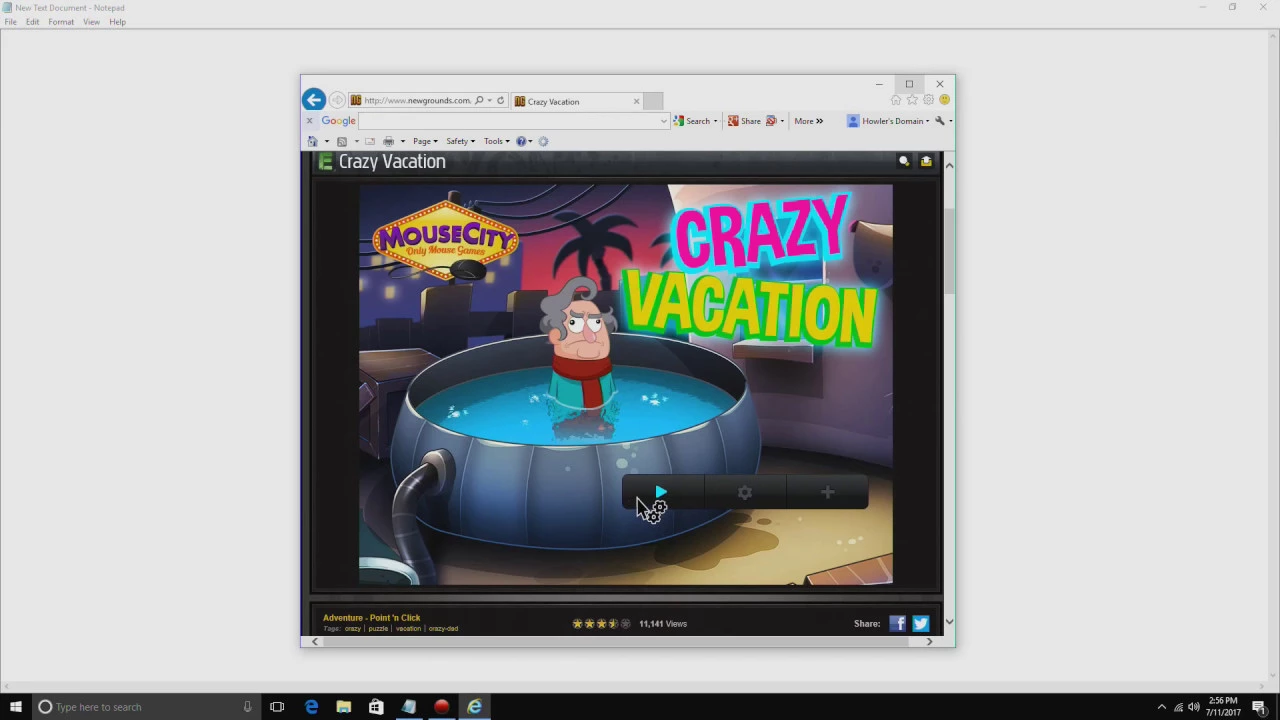Open the Notepad Help menu

[x=117, y=21]
